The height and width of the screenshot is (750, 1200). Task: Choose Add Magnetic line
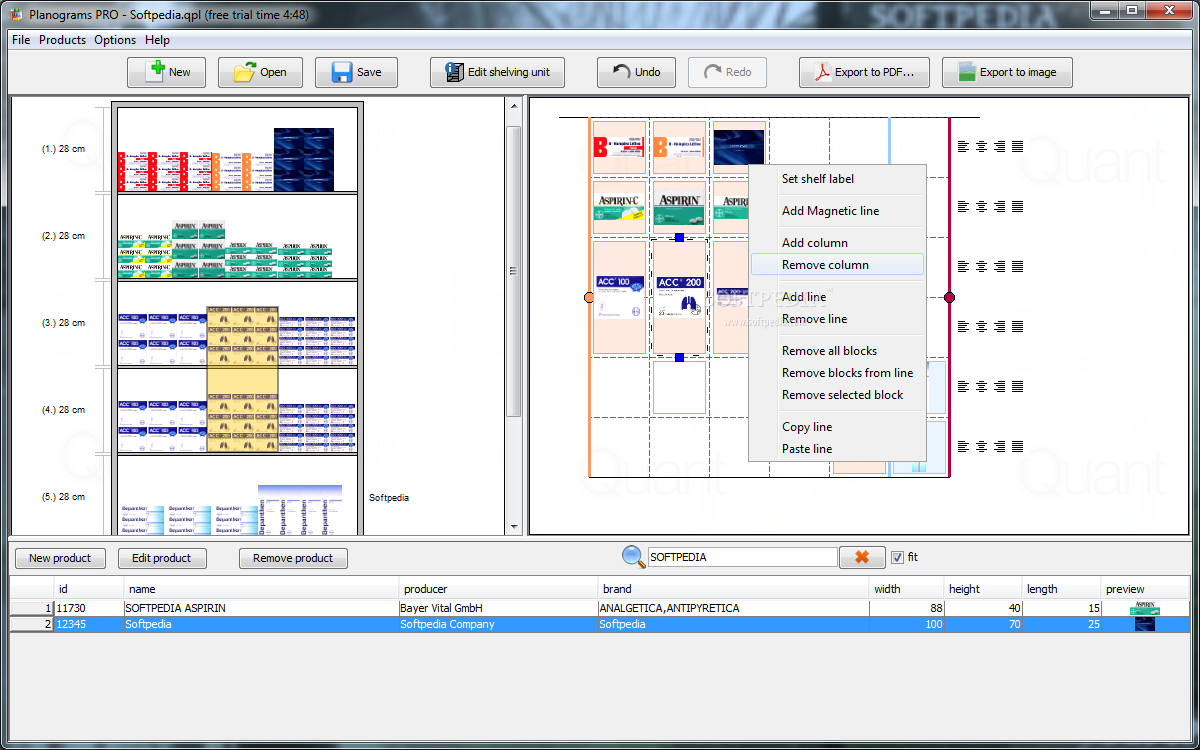[837, 211]
